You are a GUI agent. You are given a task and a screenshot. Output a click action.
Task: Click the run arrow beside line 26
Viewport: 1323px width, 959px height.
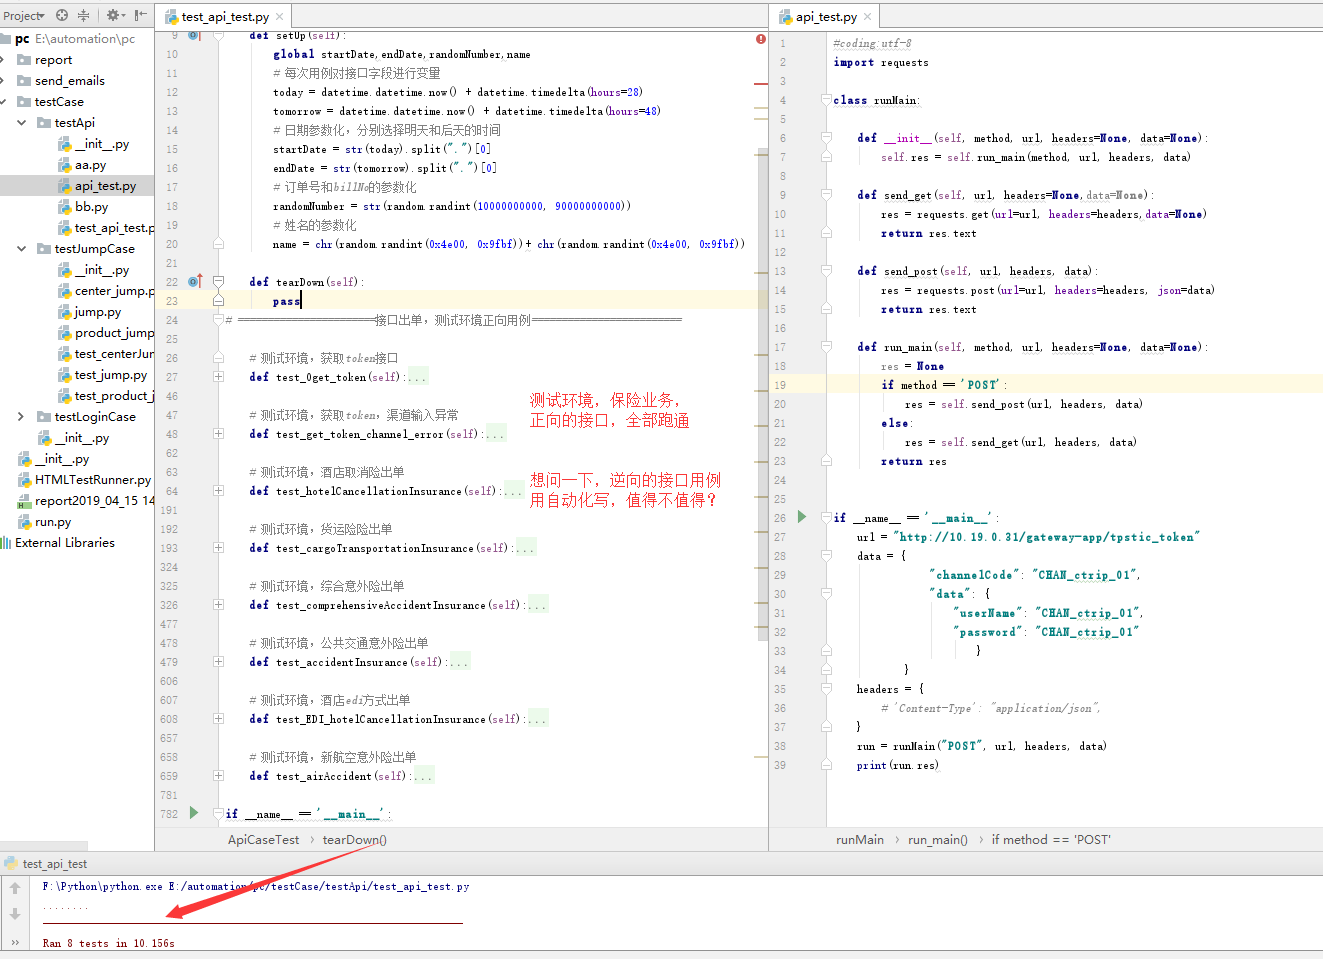pyautogui.click(x=802, y=517)
